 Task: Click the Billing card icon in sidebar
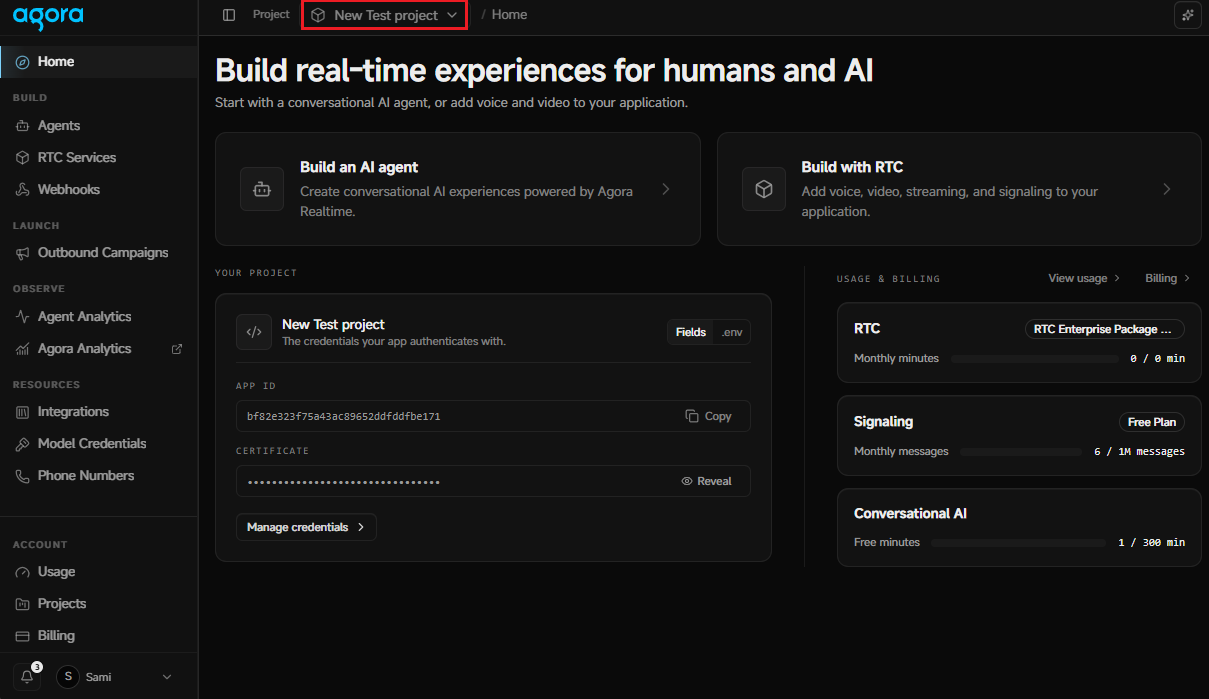pyautogui.click(x=22, y=636)
